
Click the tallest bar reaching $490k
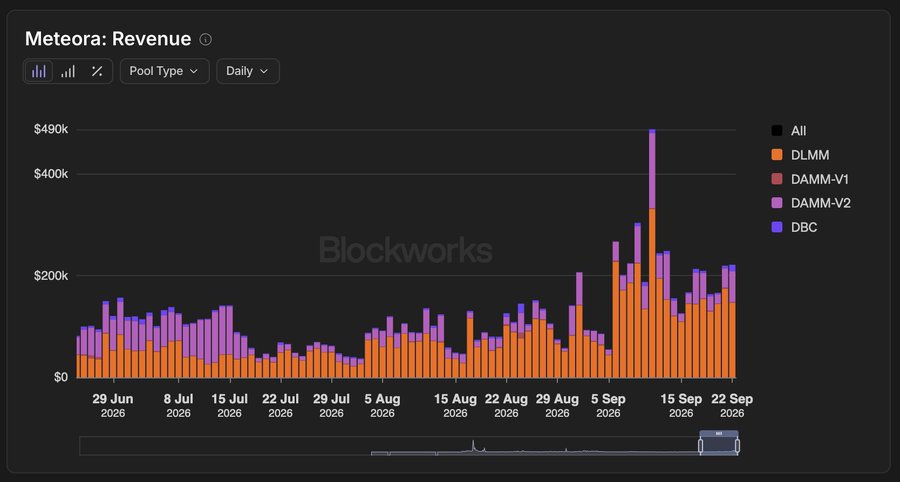point(652,253)
